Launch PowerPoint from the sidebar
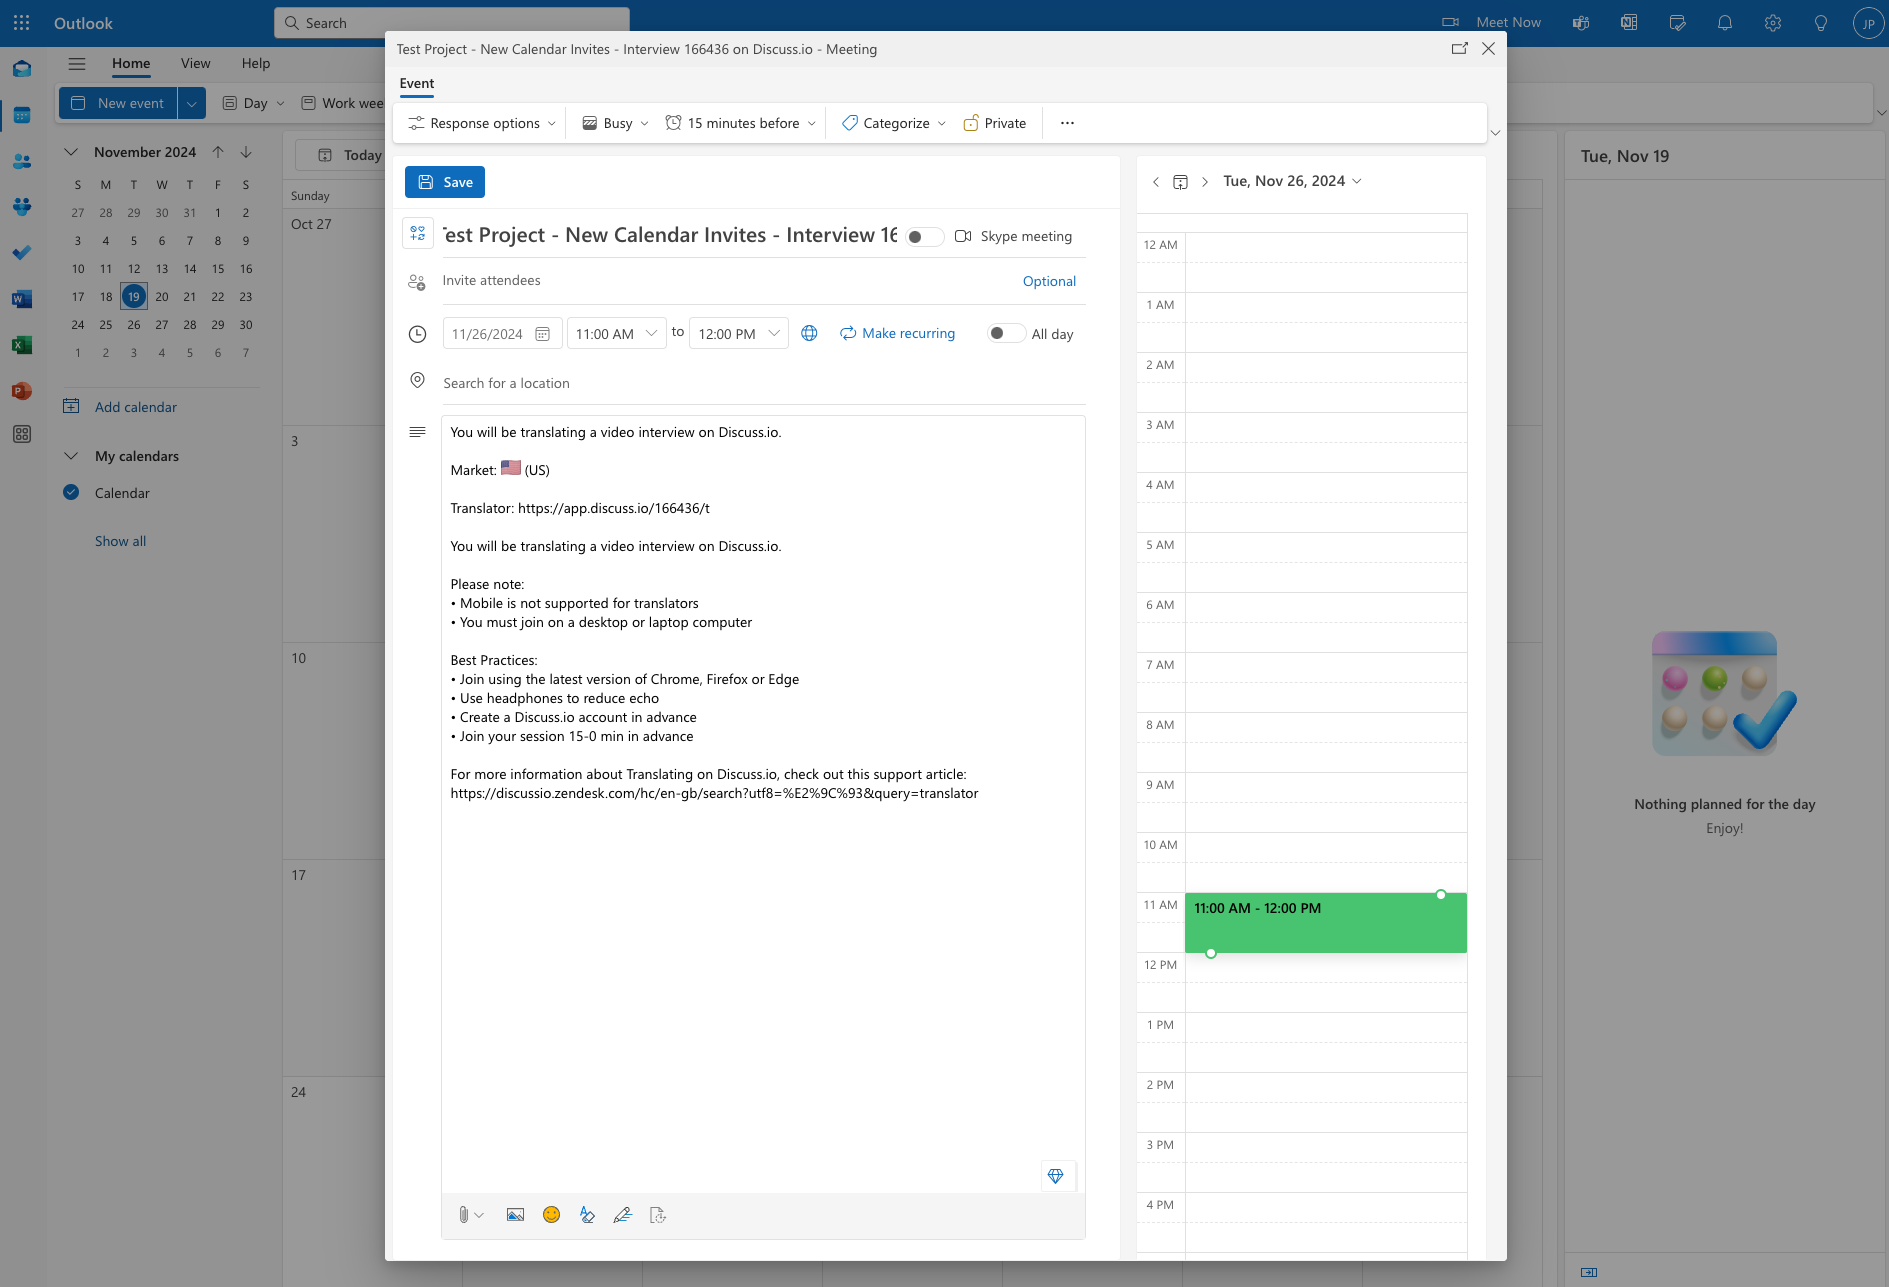Image resolution: width=1889 pixels, height=1287 pixels. pos(22,391)
